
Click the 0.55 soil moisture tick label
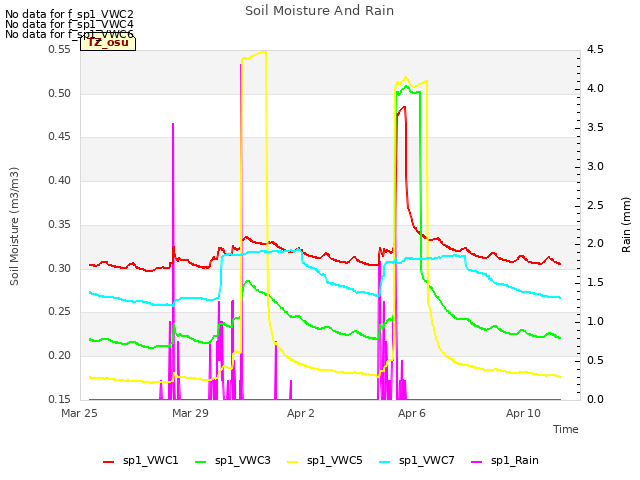tap(59, 50)
